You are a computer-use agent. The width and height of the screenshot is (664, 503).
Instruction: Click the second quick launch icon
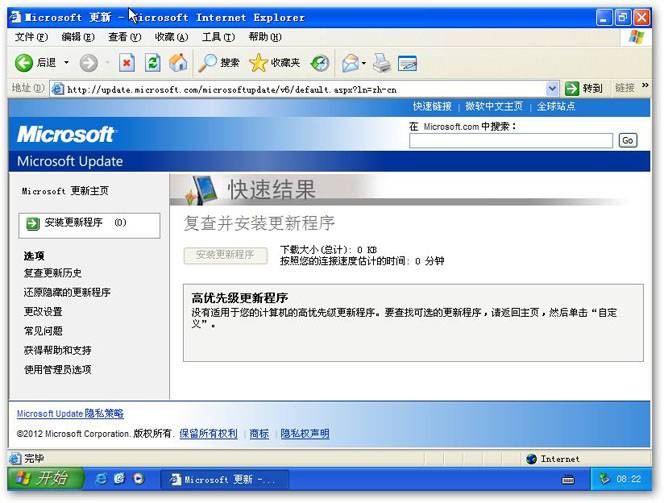pos(119,479)
